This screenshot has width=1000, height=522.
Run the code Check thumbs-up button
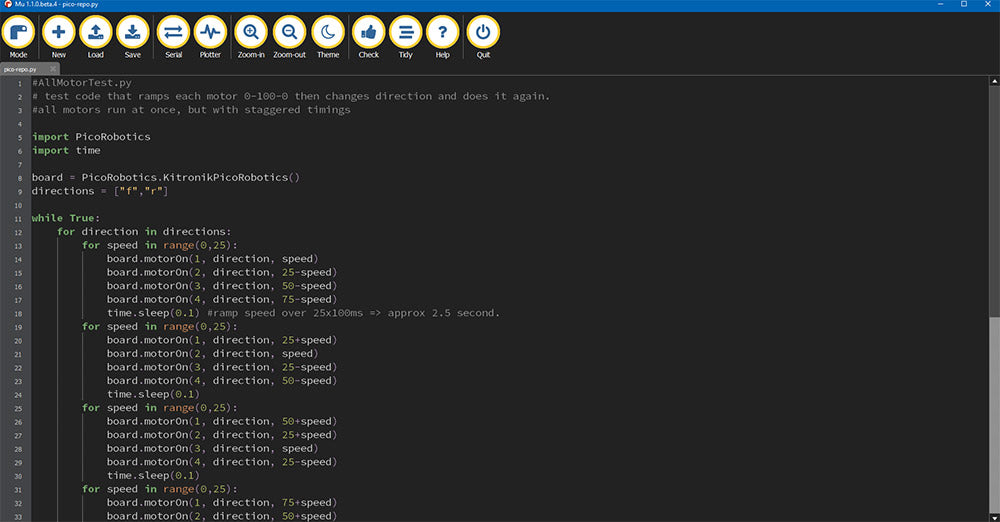pos(369,33)
